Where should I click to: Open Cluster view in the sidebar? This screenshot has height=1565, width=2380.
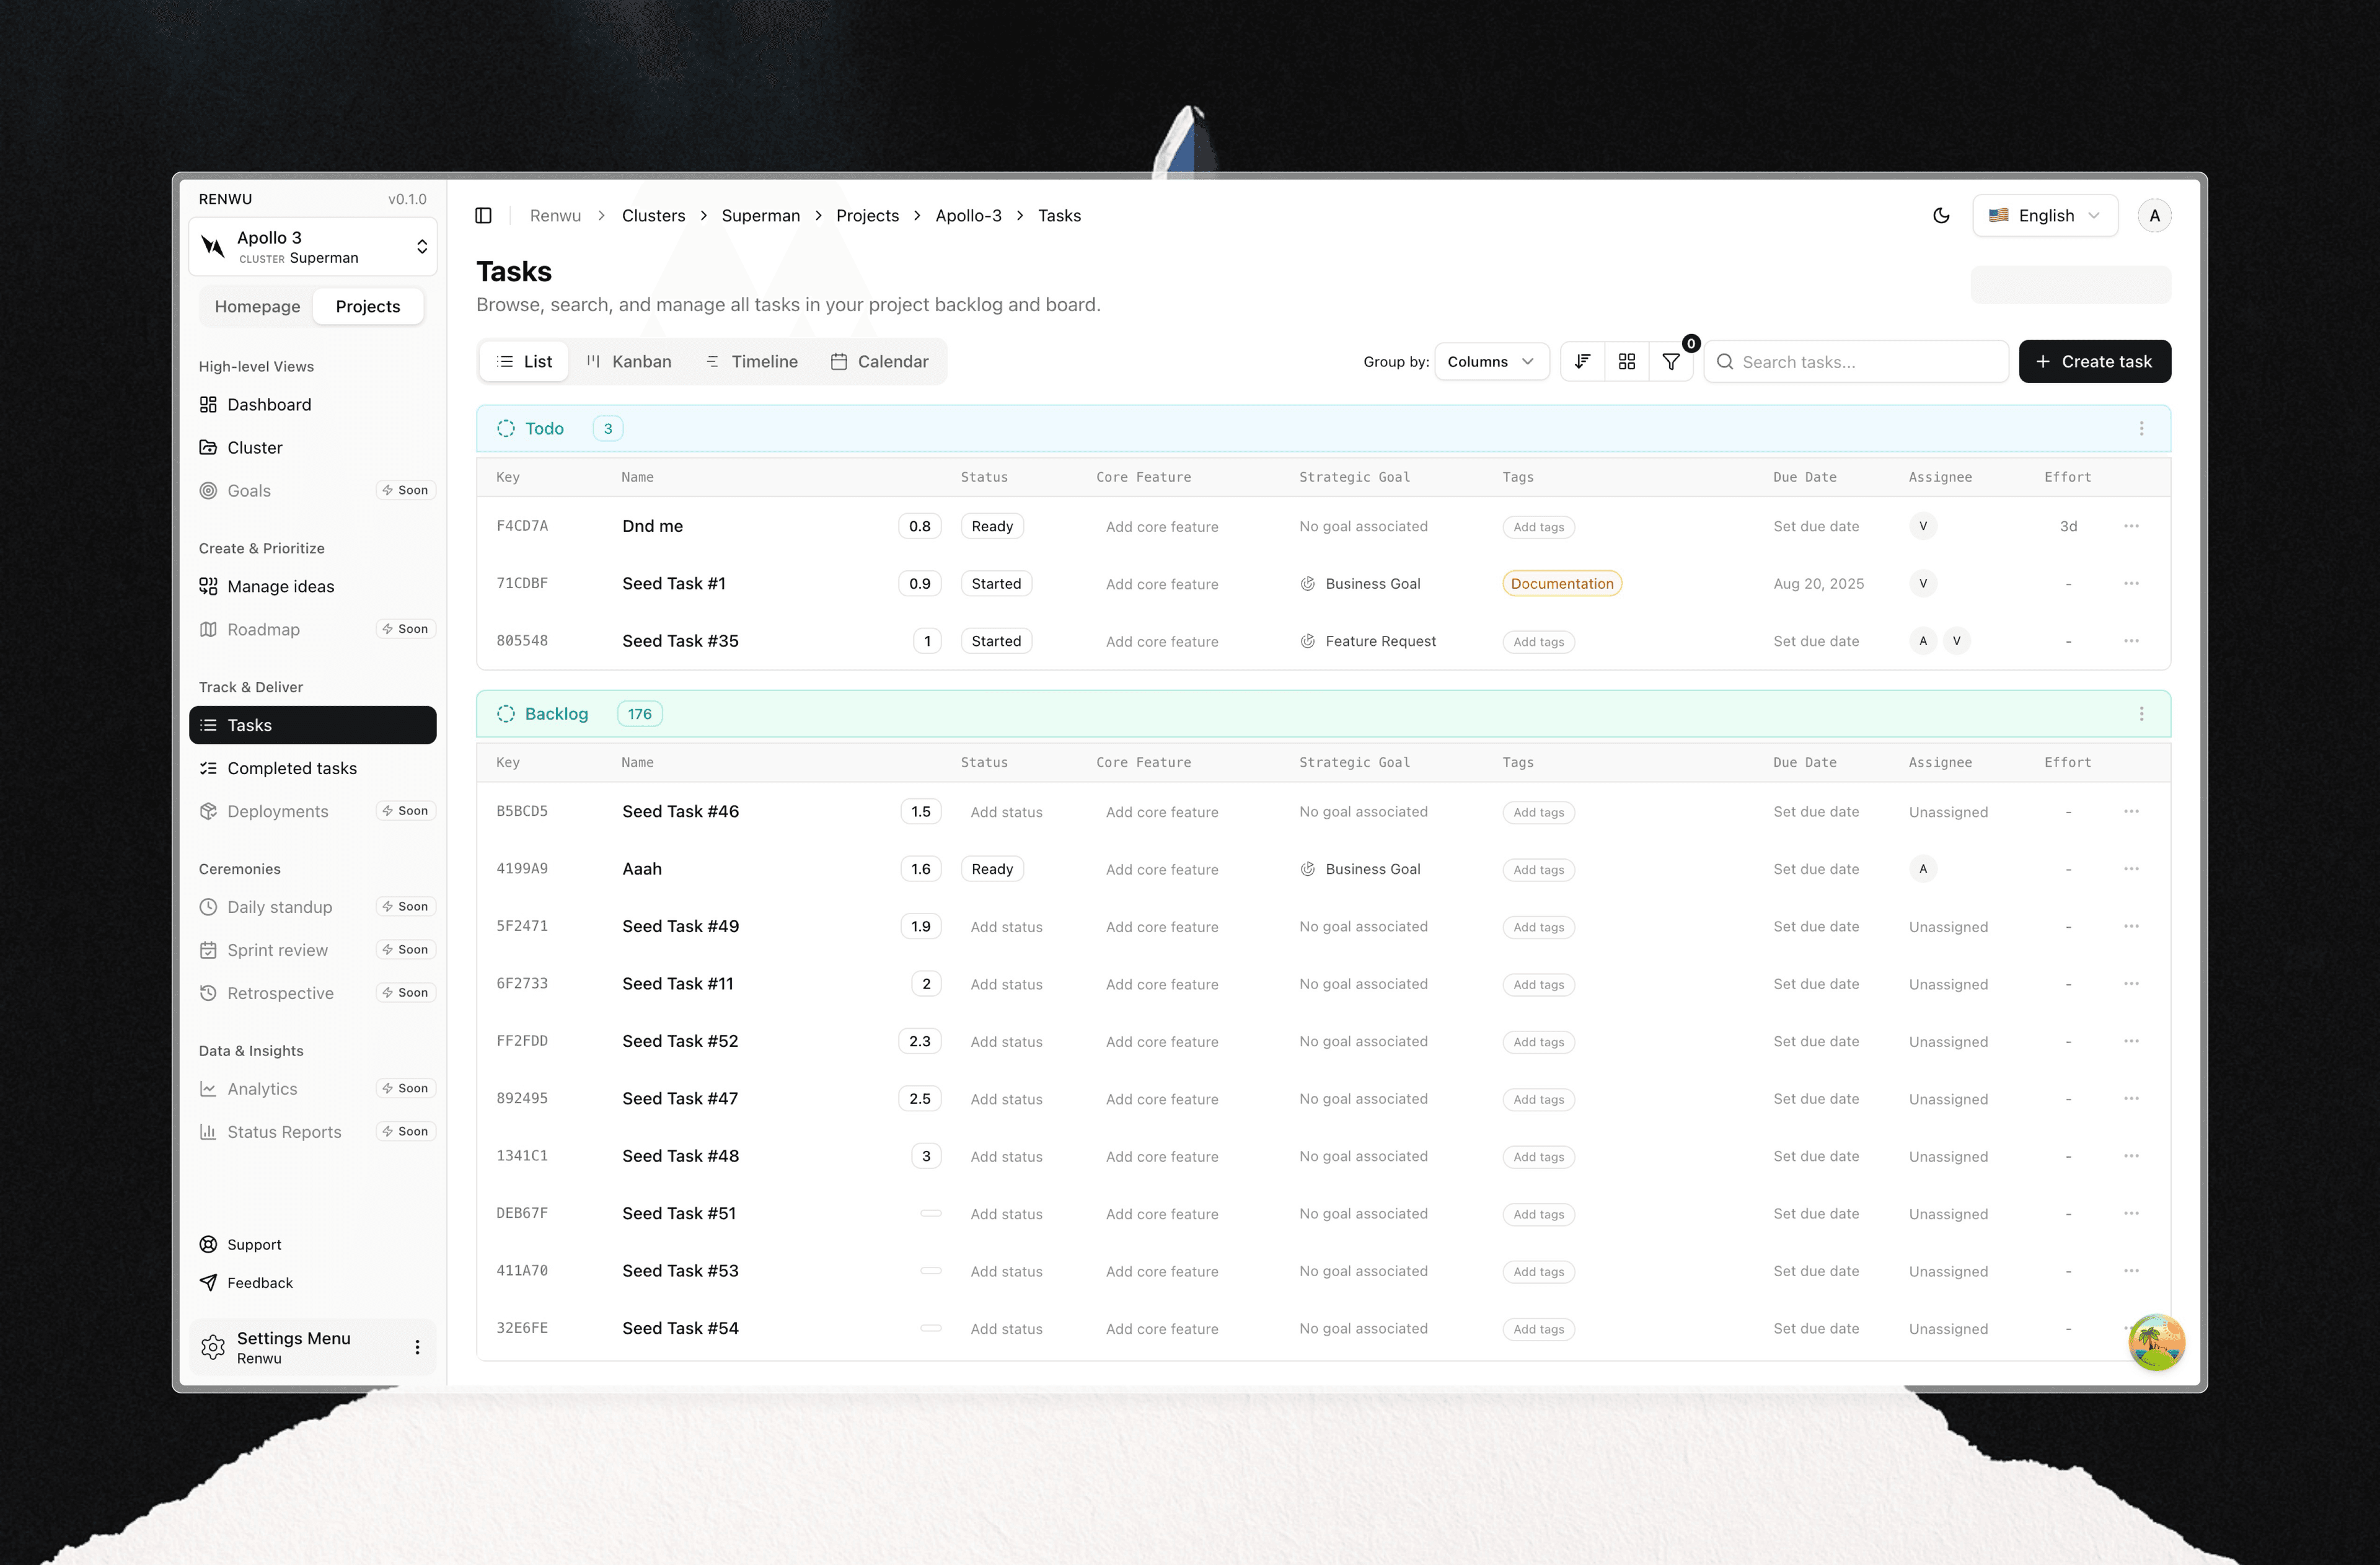254,447
